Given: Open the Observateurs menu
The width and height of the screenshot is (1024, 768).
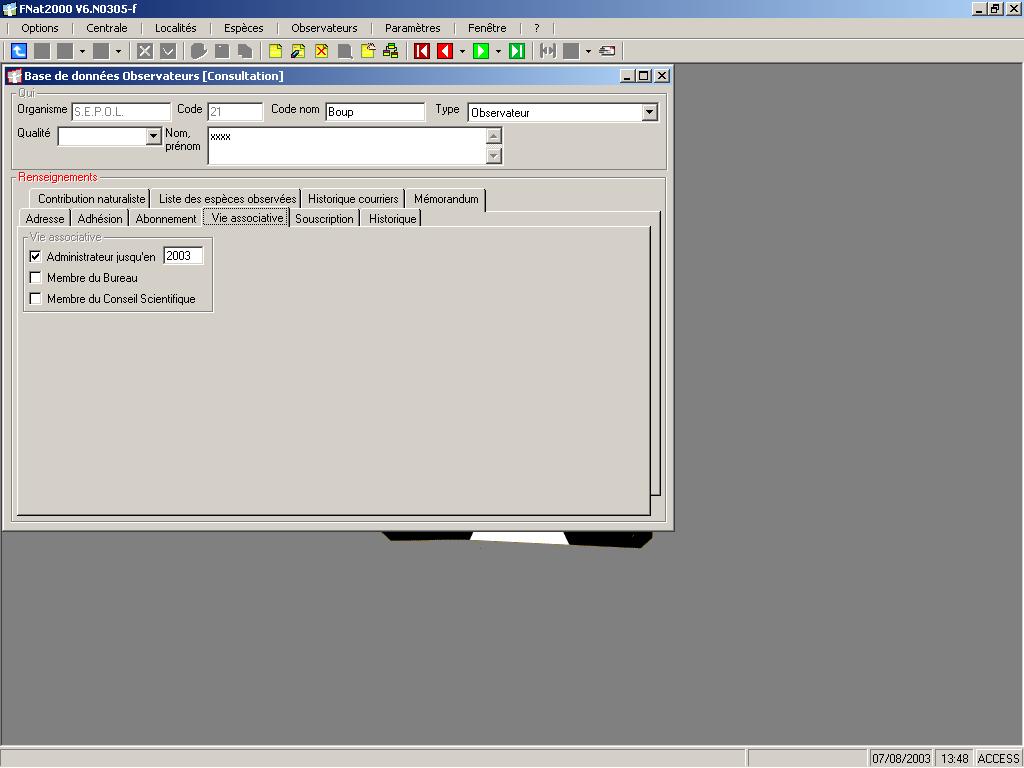Looking at the screenshot, I should tap(325, 28).
